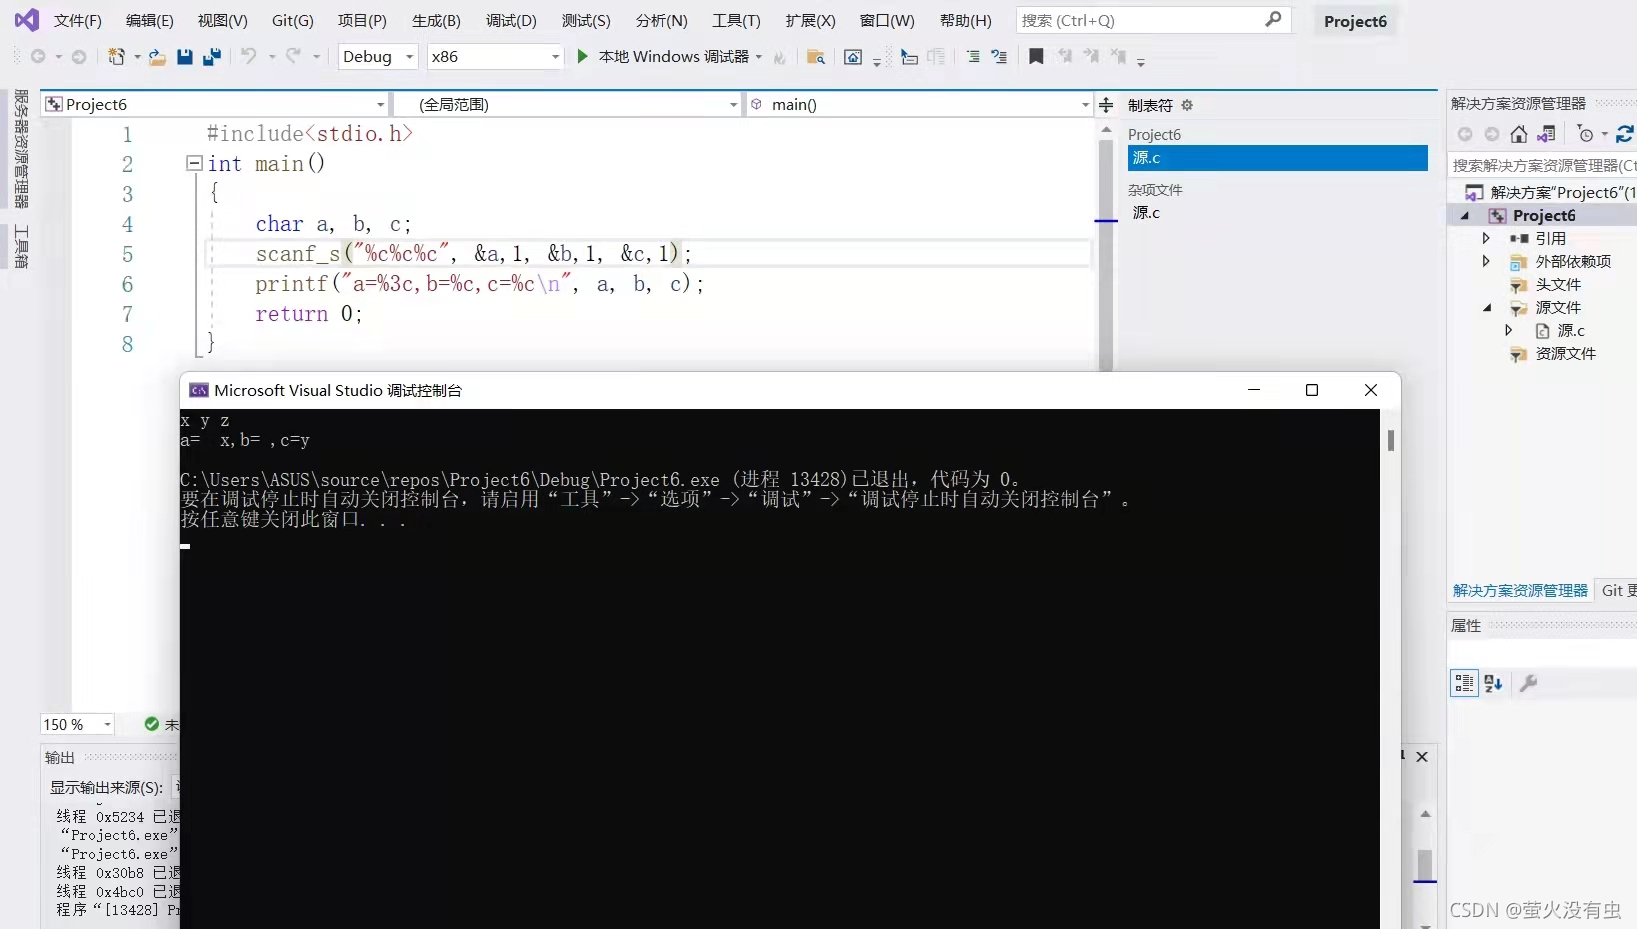Select the 解决方案"Project6" root node

[x=1562, y=193]
